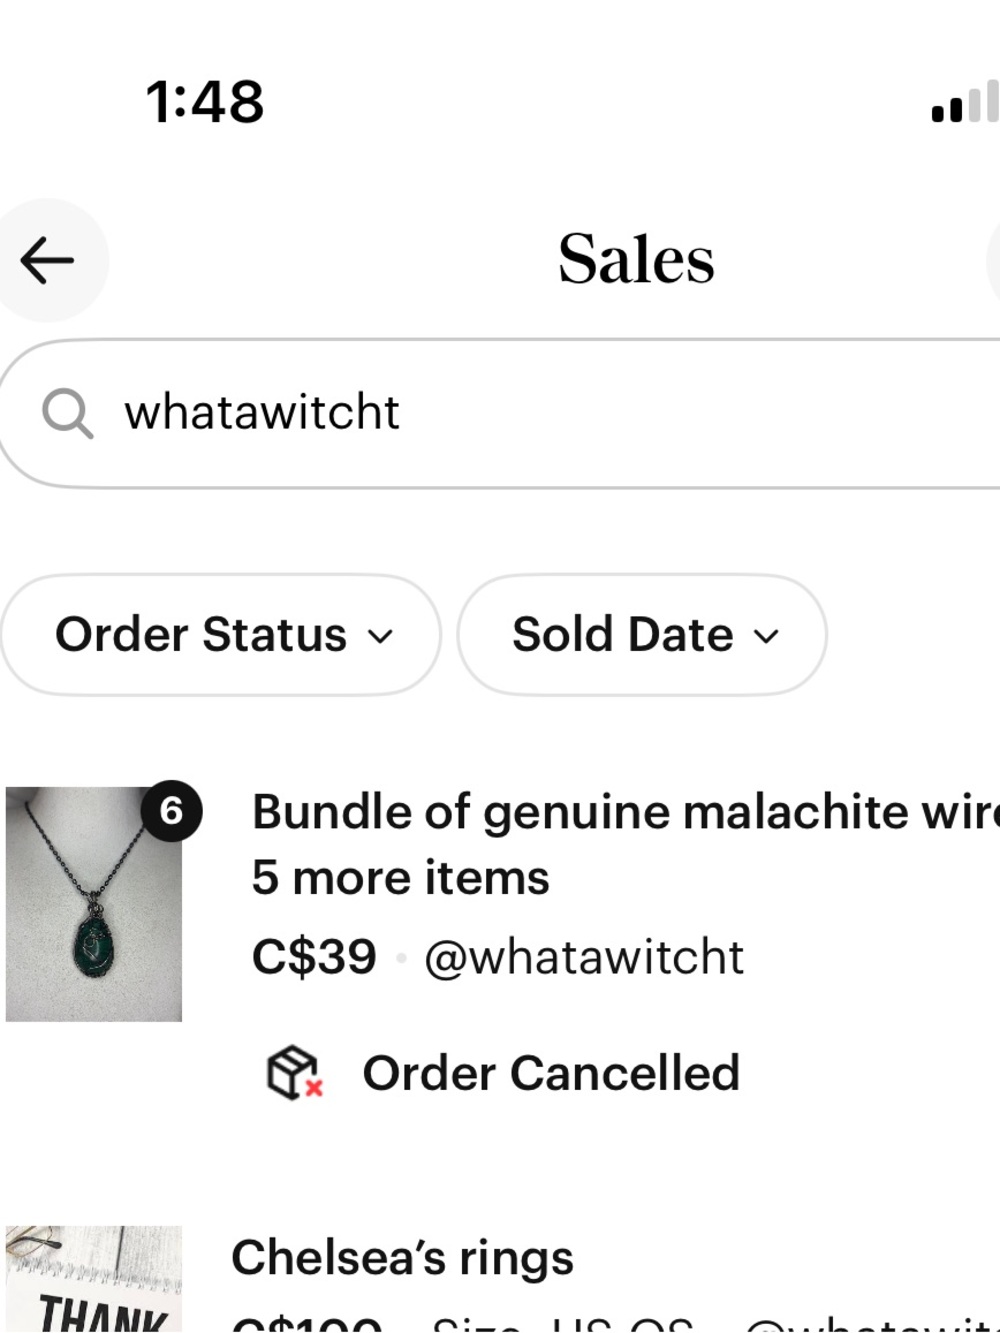Tap the back arrow icon
This screenshot has width=1000, height=1333.
tap(47, 260)
